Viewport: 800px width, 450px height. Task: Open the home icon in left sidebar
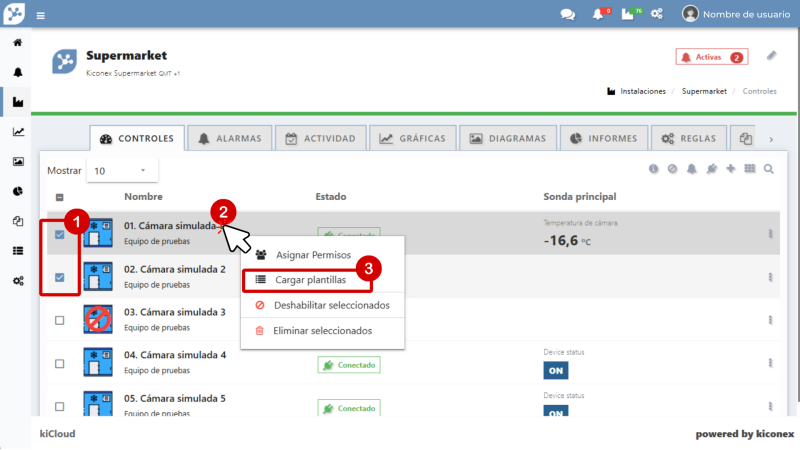(x=17, y=44)
